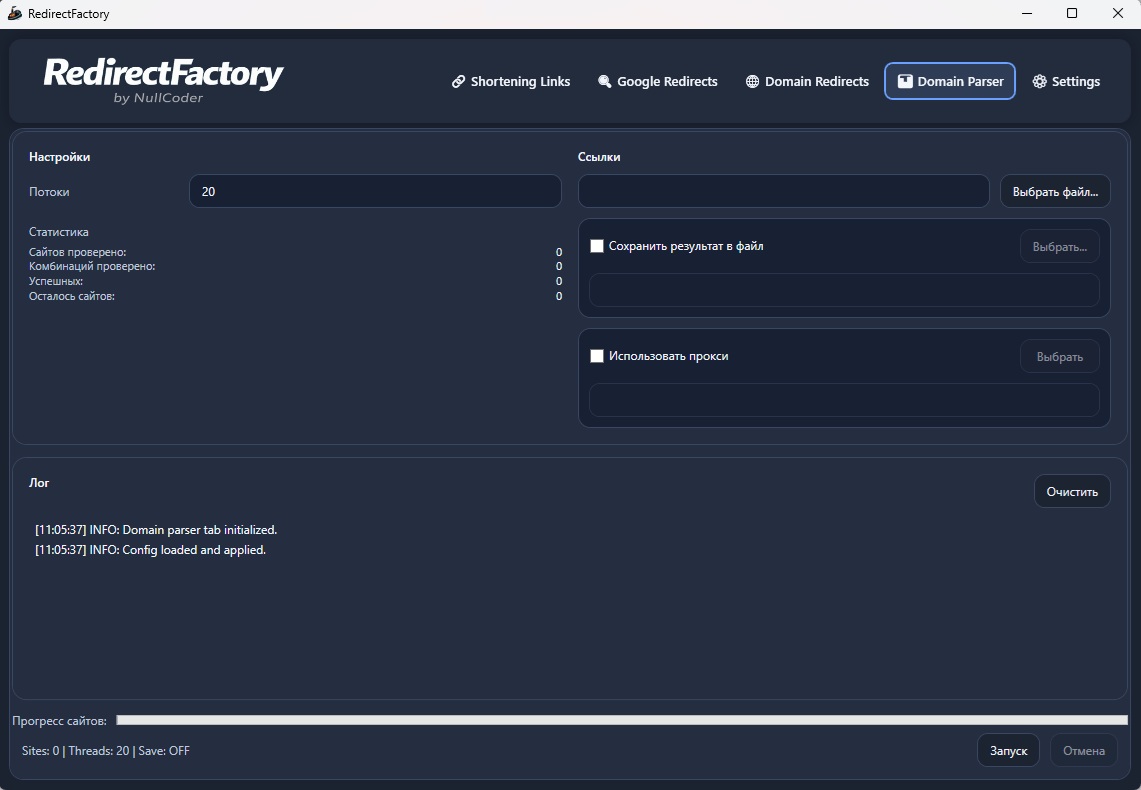Click the Выбрать файл... button

(1055, 191)
